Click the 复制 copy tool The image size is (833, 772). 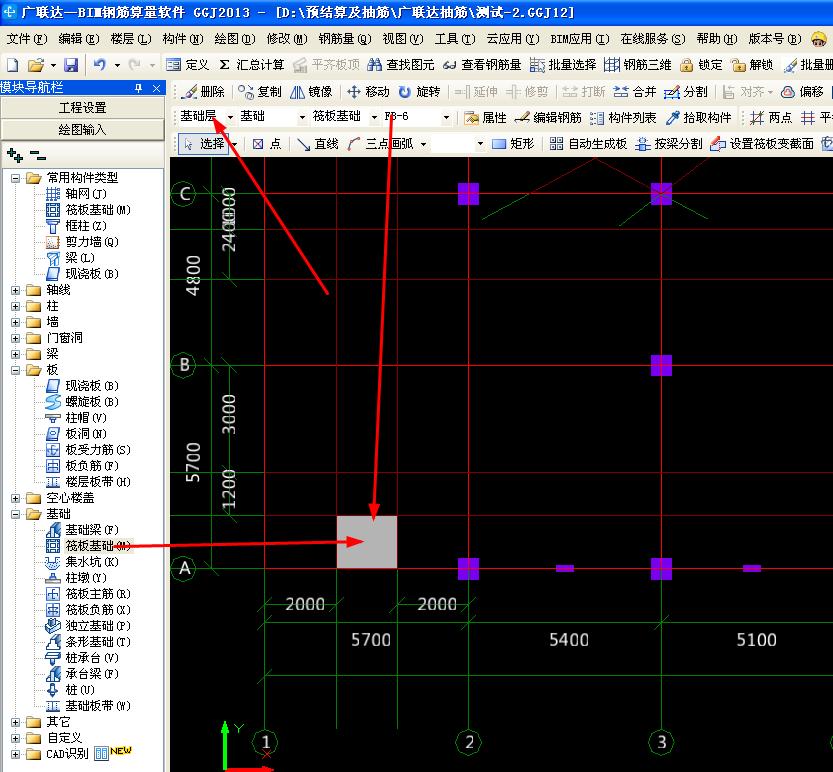[x=259, y=92]
